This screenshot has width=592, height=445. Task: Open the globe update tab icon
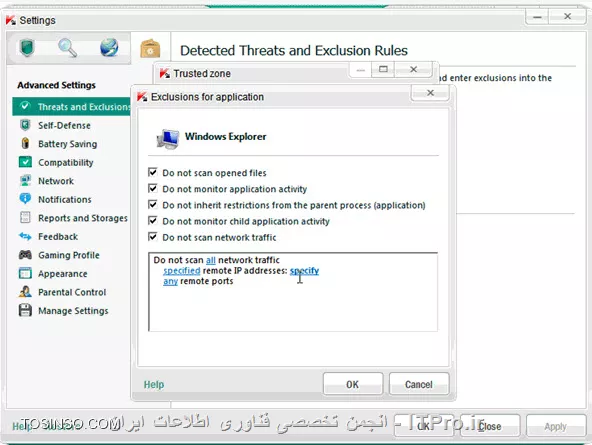coord(109,48)
